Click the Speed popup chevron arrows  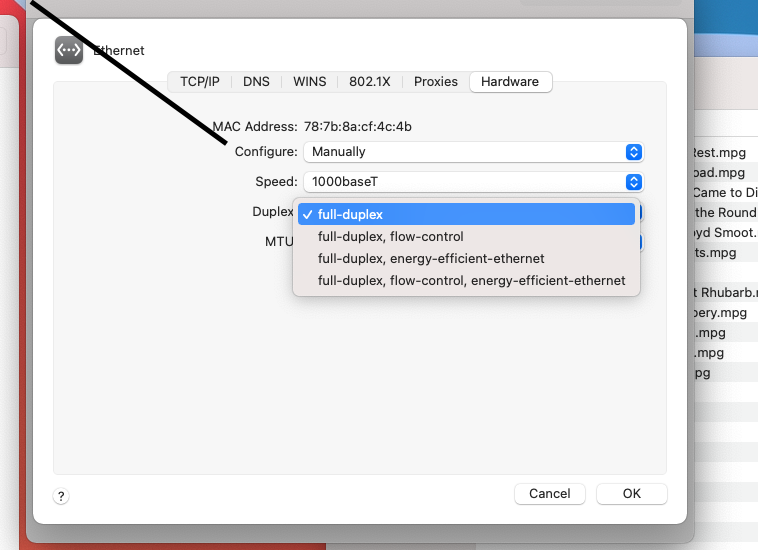pos(633,182)
